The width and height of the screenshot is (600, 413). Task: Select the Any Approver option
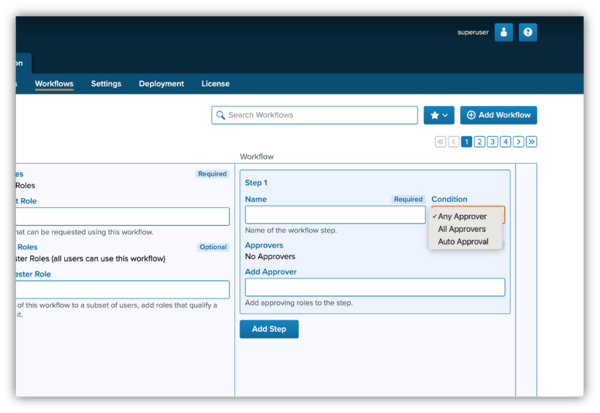click(460, 216)
